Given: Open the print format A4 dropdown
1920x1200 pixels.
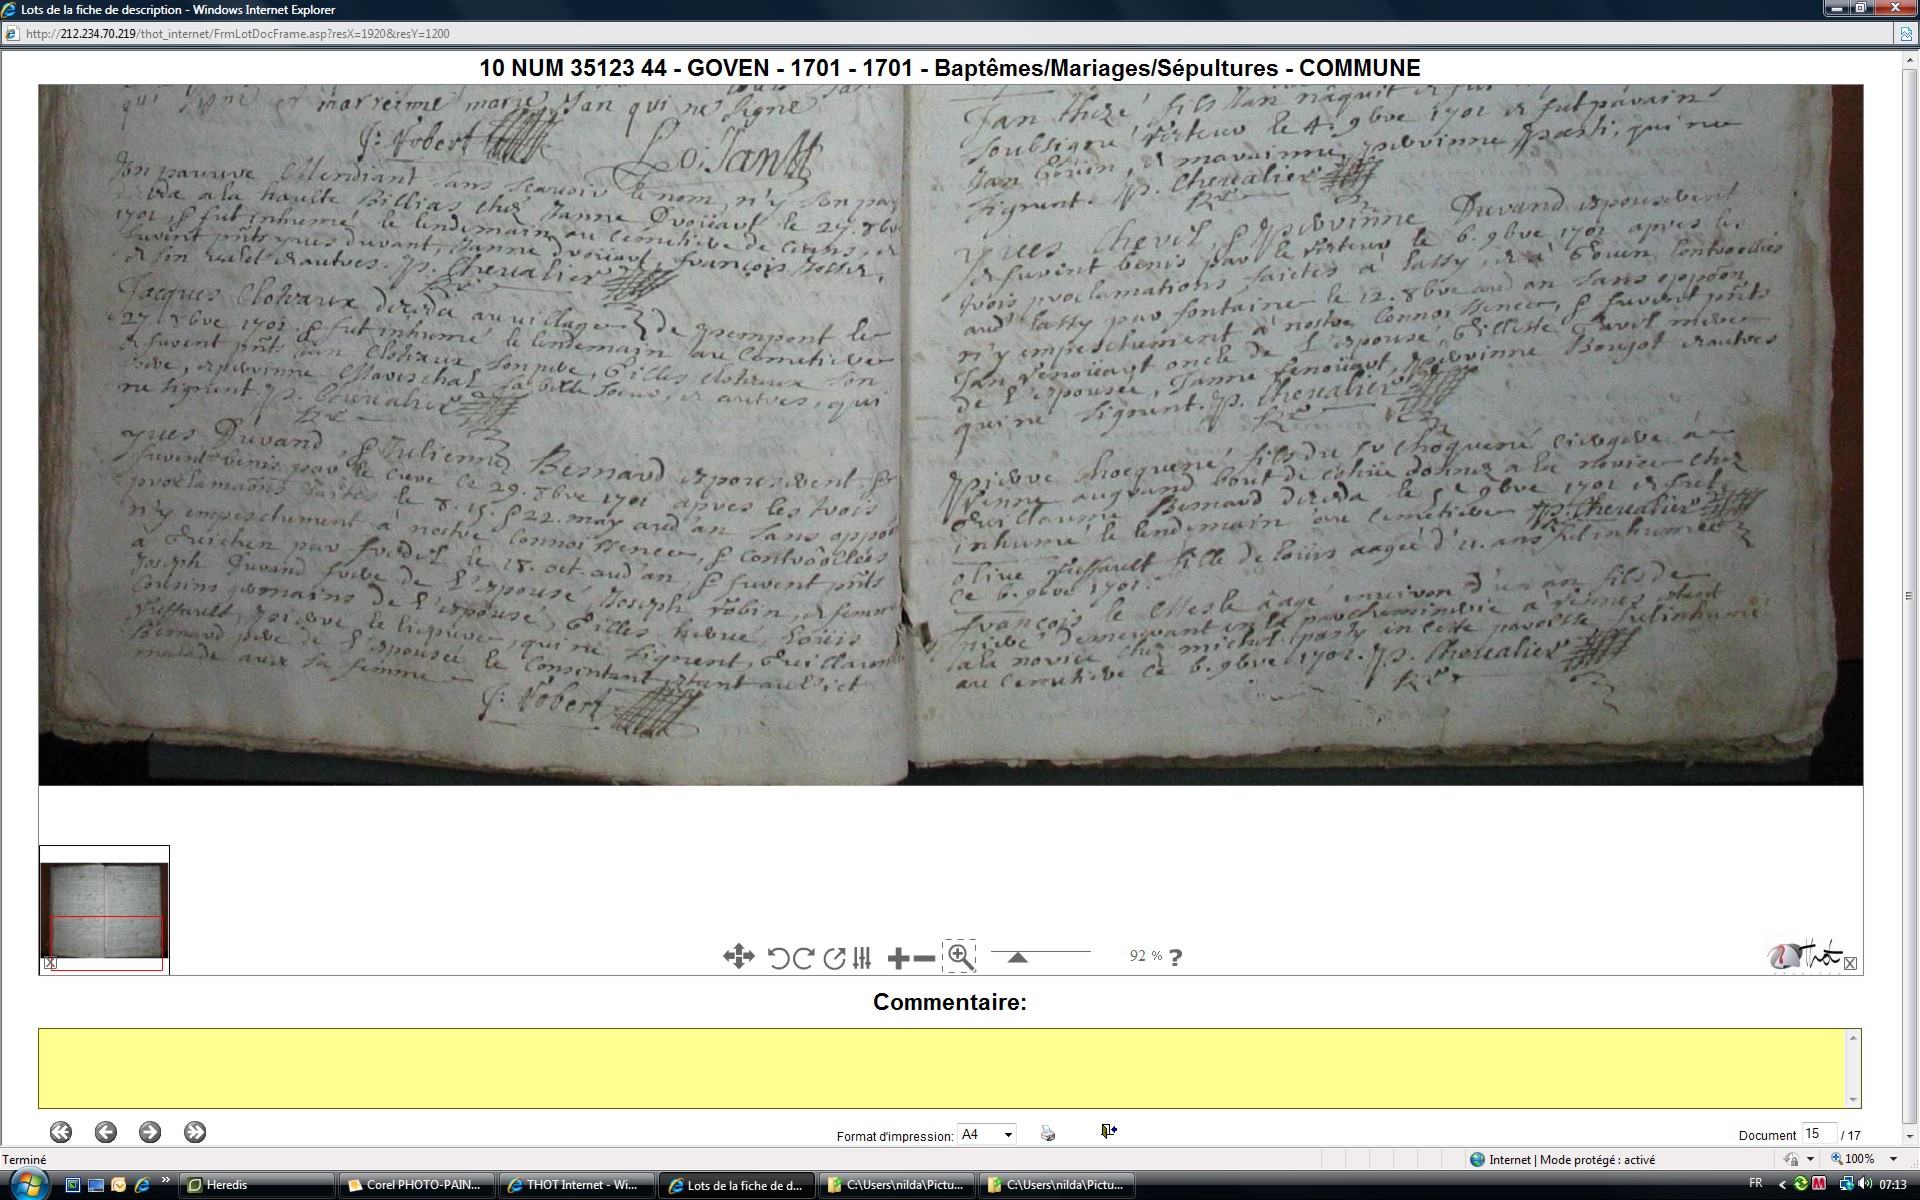Looking at the screenshot, I should point(987,1134).
